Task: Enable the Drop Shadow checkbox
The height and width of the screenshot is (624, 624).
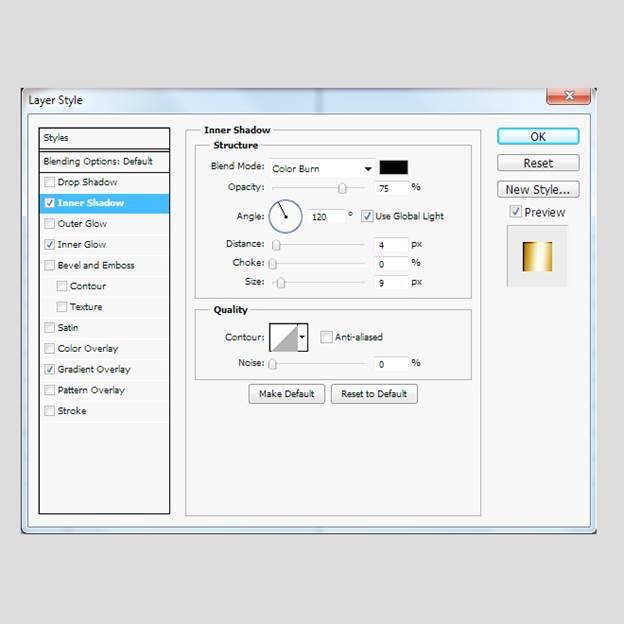Action: [x=50, y=182]
